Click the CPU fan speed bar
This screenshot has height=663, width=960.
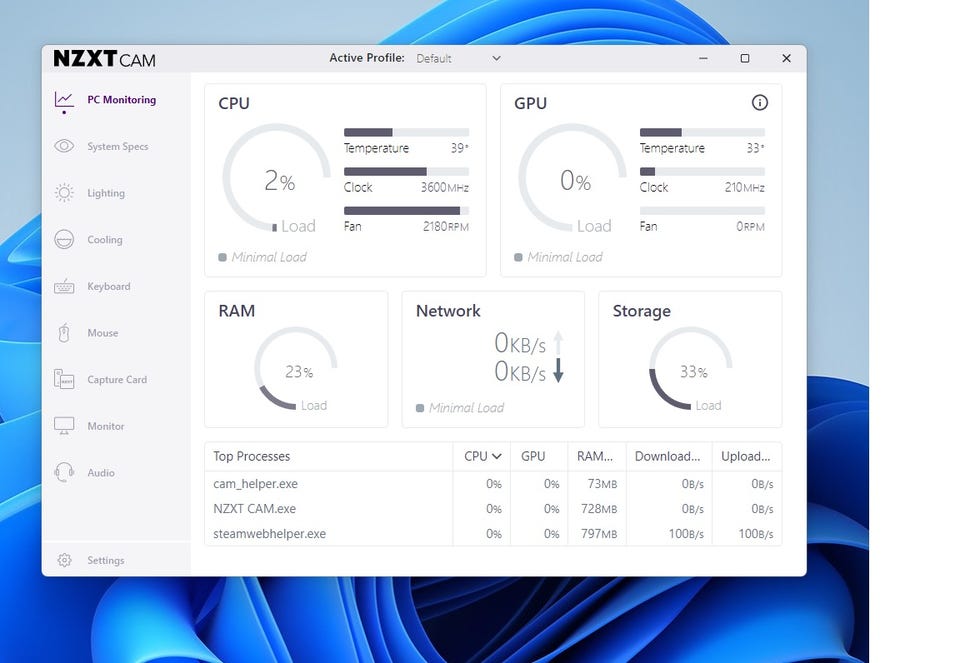click(406, 211)
